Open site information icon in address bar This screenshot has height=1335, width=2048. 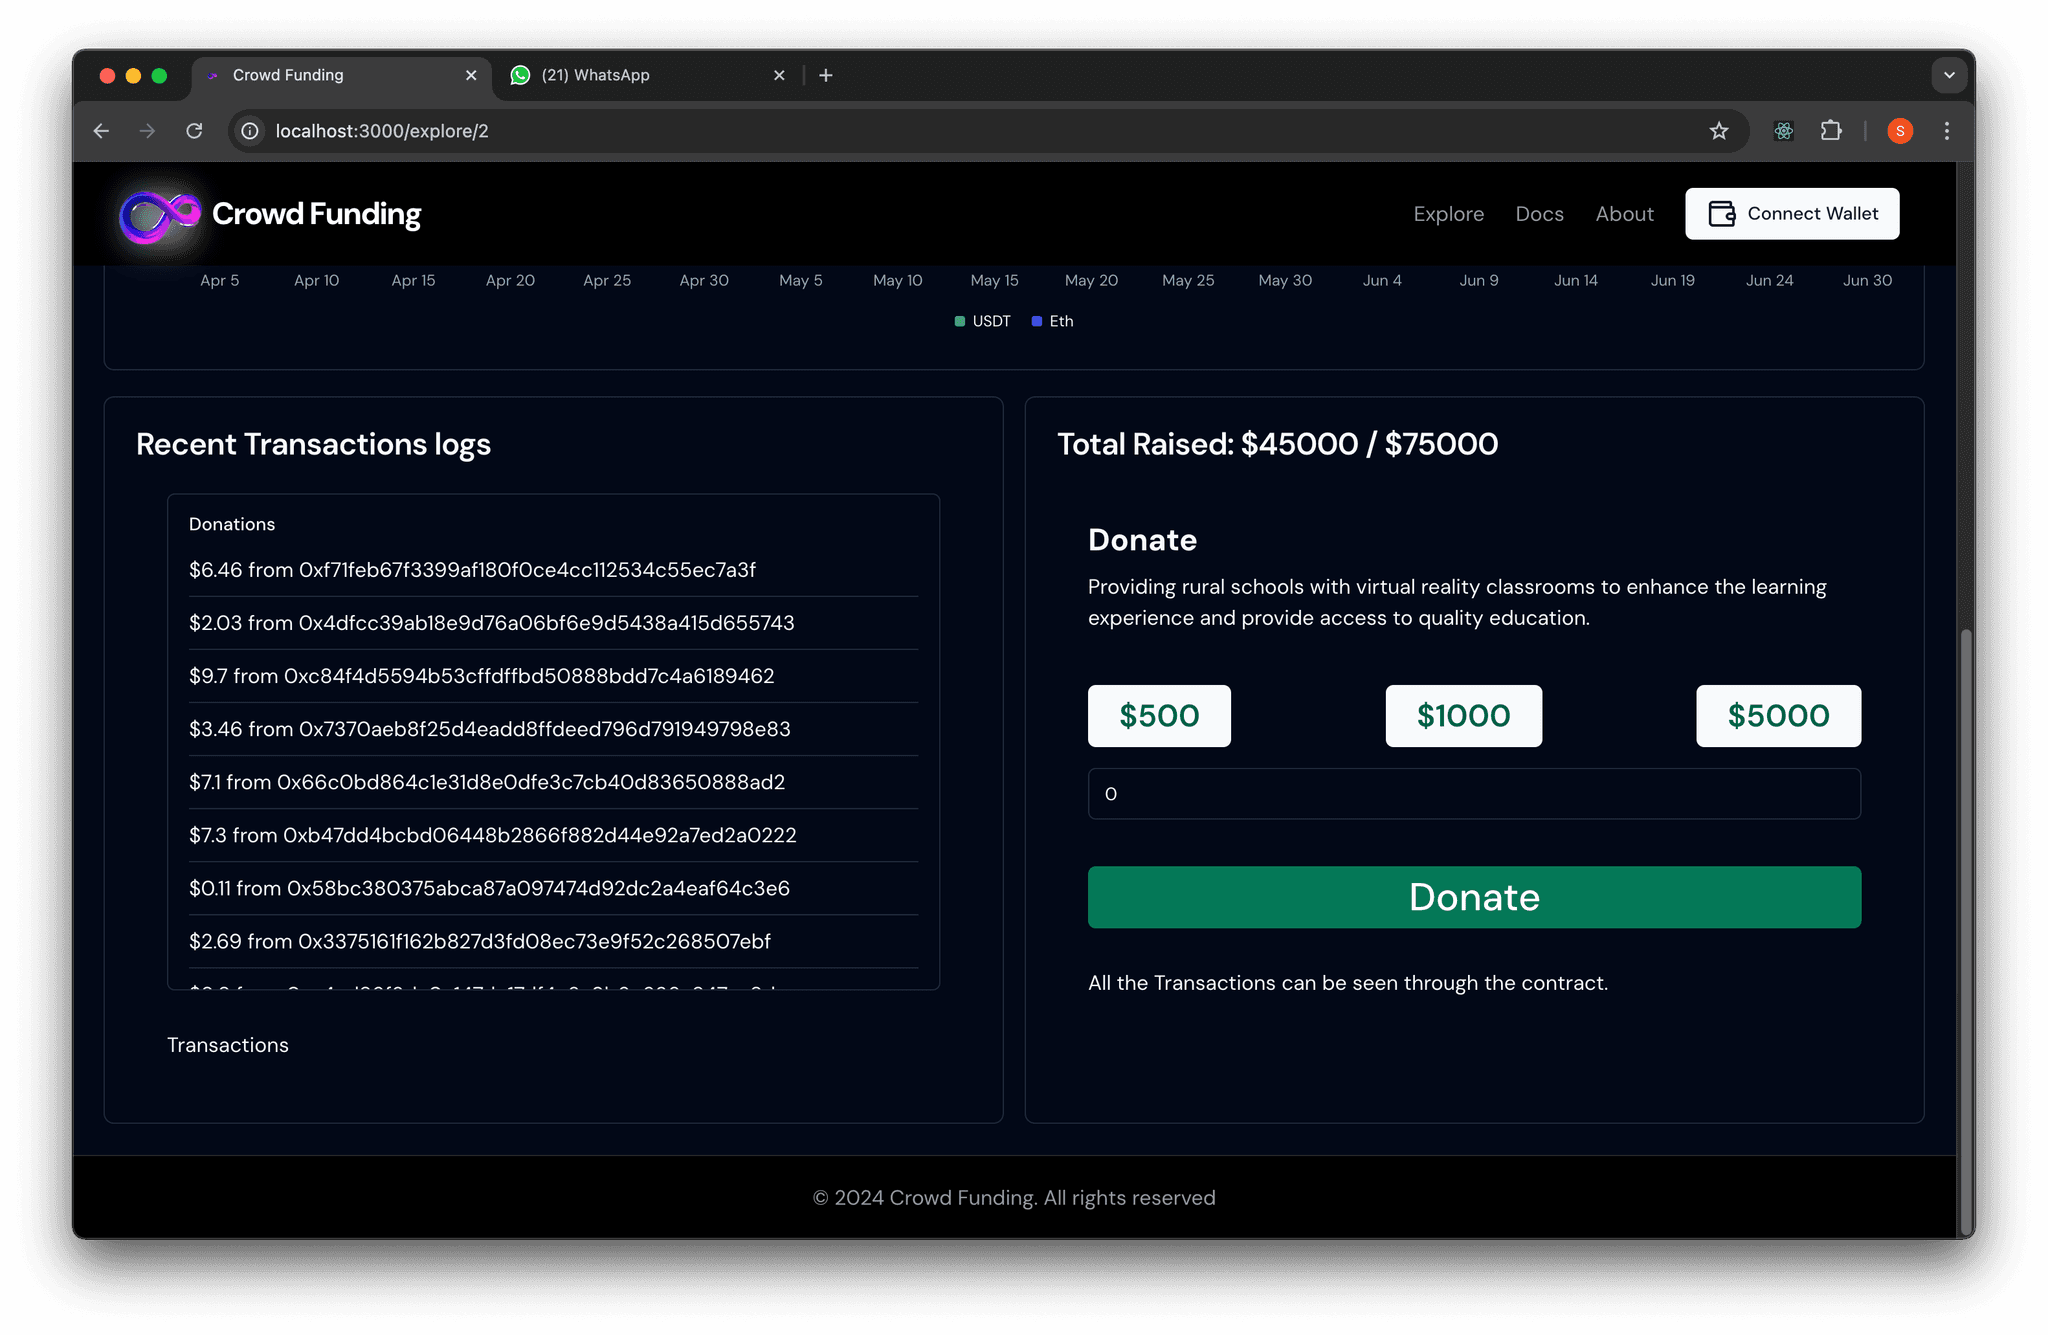tap(250, 131)
